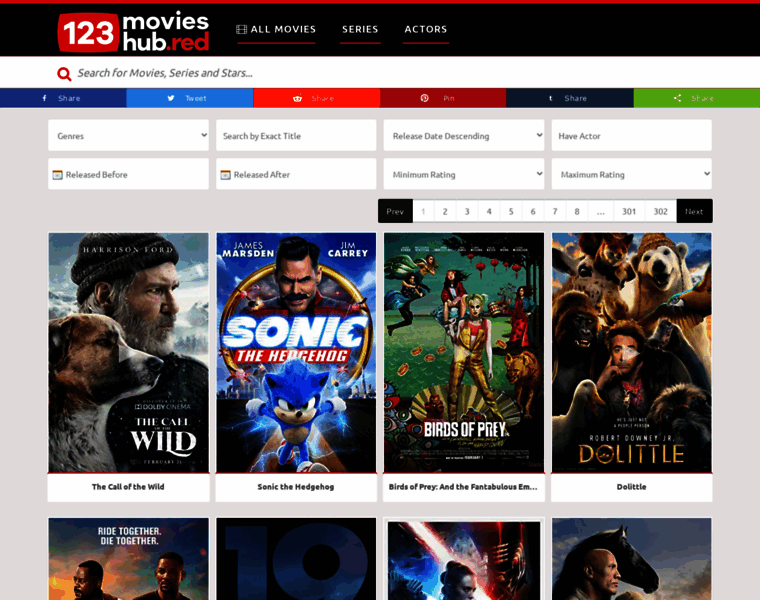Click the Tweet share button
This screenshot has height=600, width=760.
pyautogui.click(x=190, y=98)
